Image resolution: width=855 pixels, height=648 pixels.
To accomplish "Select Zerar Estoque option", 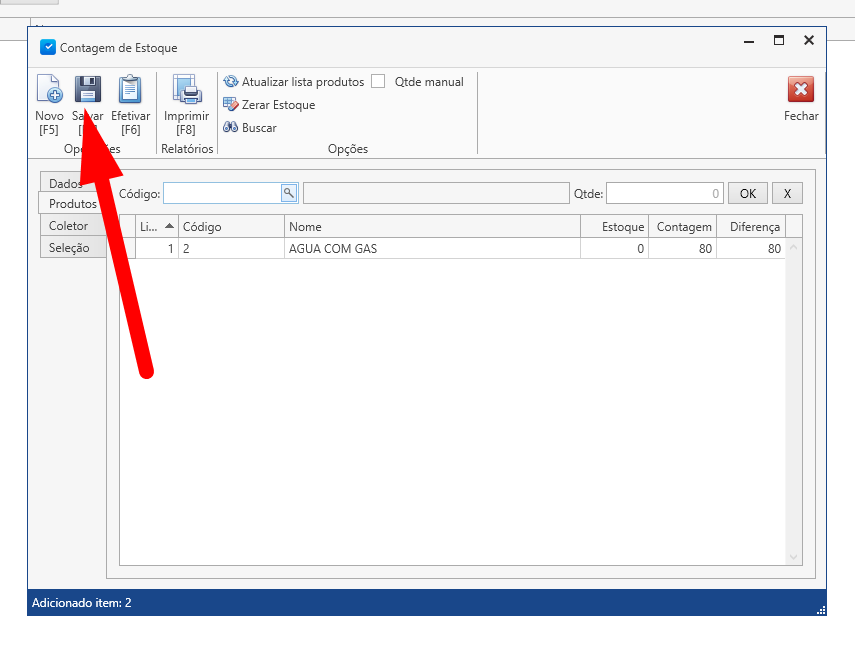I will coord(277,105).
